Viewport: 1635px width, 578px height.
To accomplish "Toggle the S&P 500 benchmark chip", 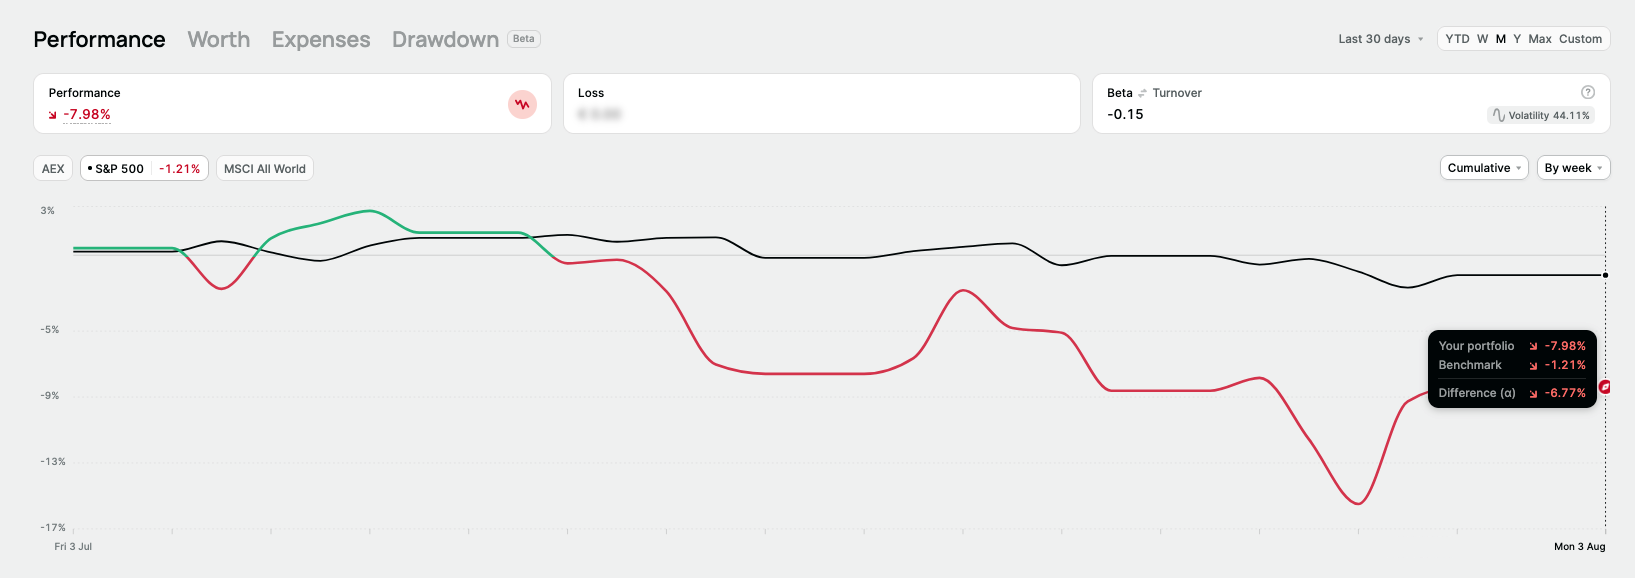I will [144, 169].
